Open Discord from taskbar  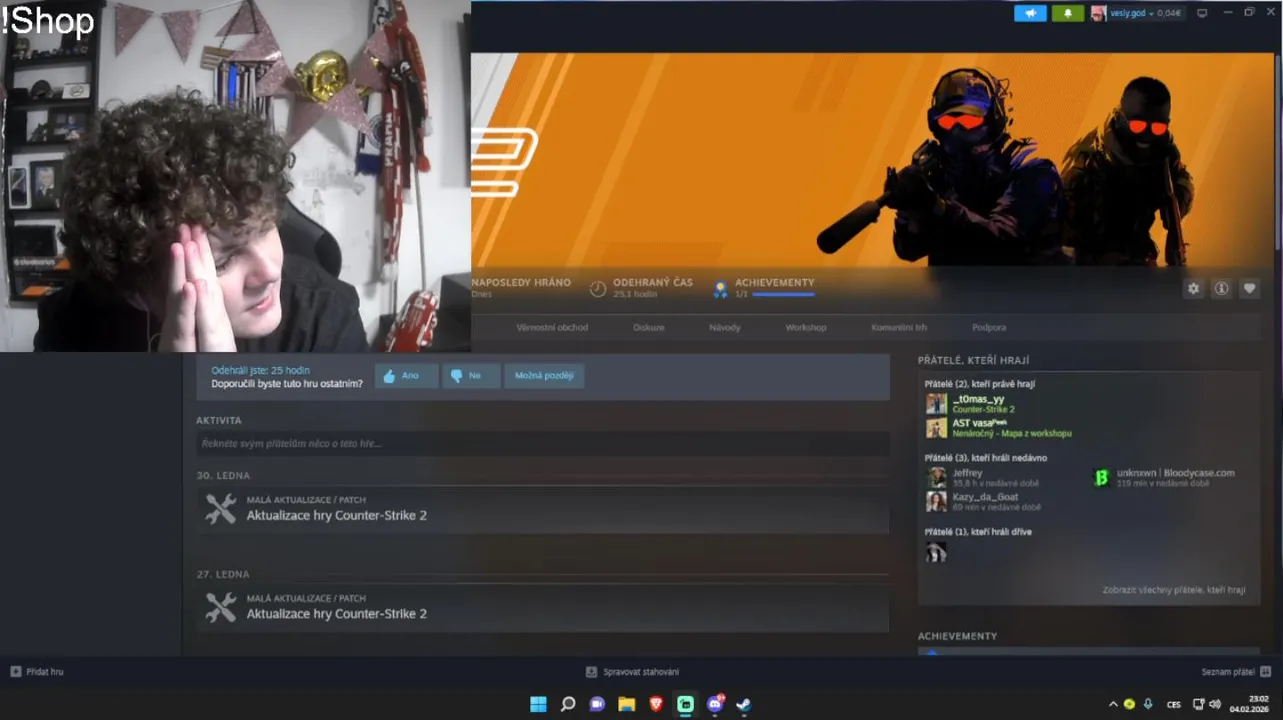tap(715, 704)
